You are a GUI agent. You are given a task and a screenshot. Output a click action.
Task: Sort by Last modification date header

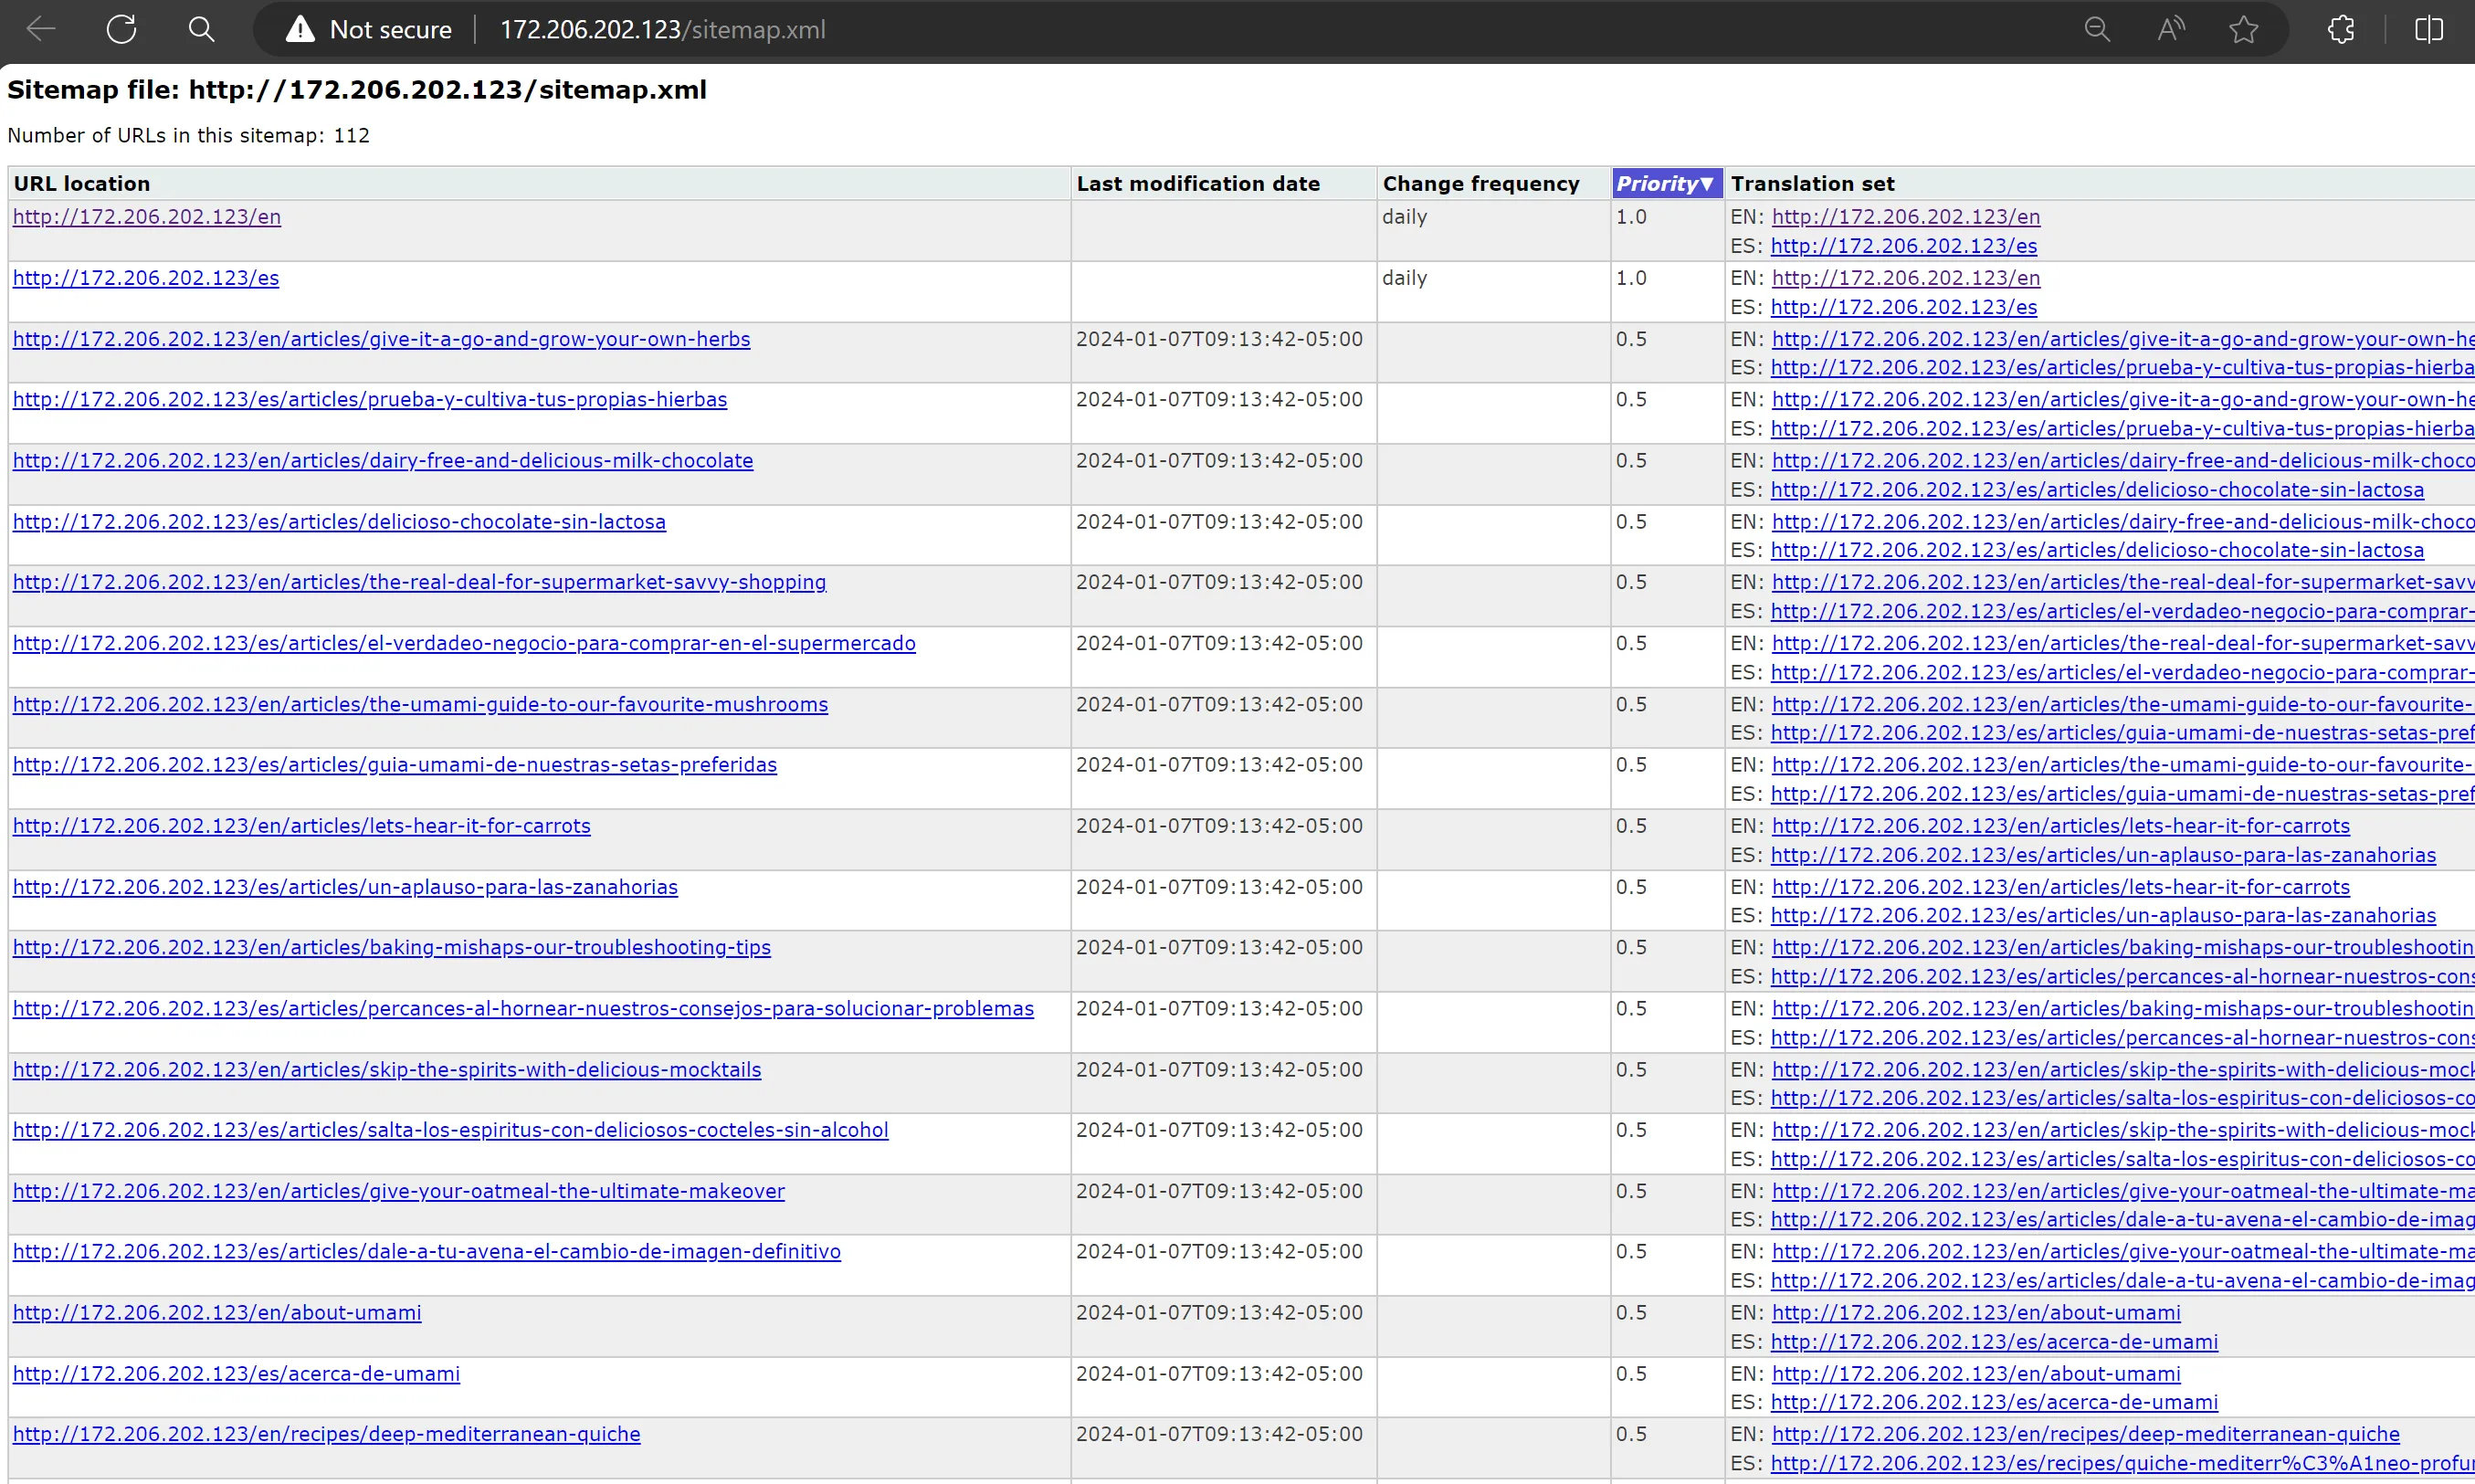[x=1197, y=183]
